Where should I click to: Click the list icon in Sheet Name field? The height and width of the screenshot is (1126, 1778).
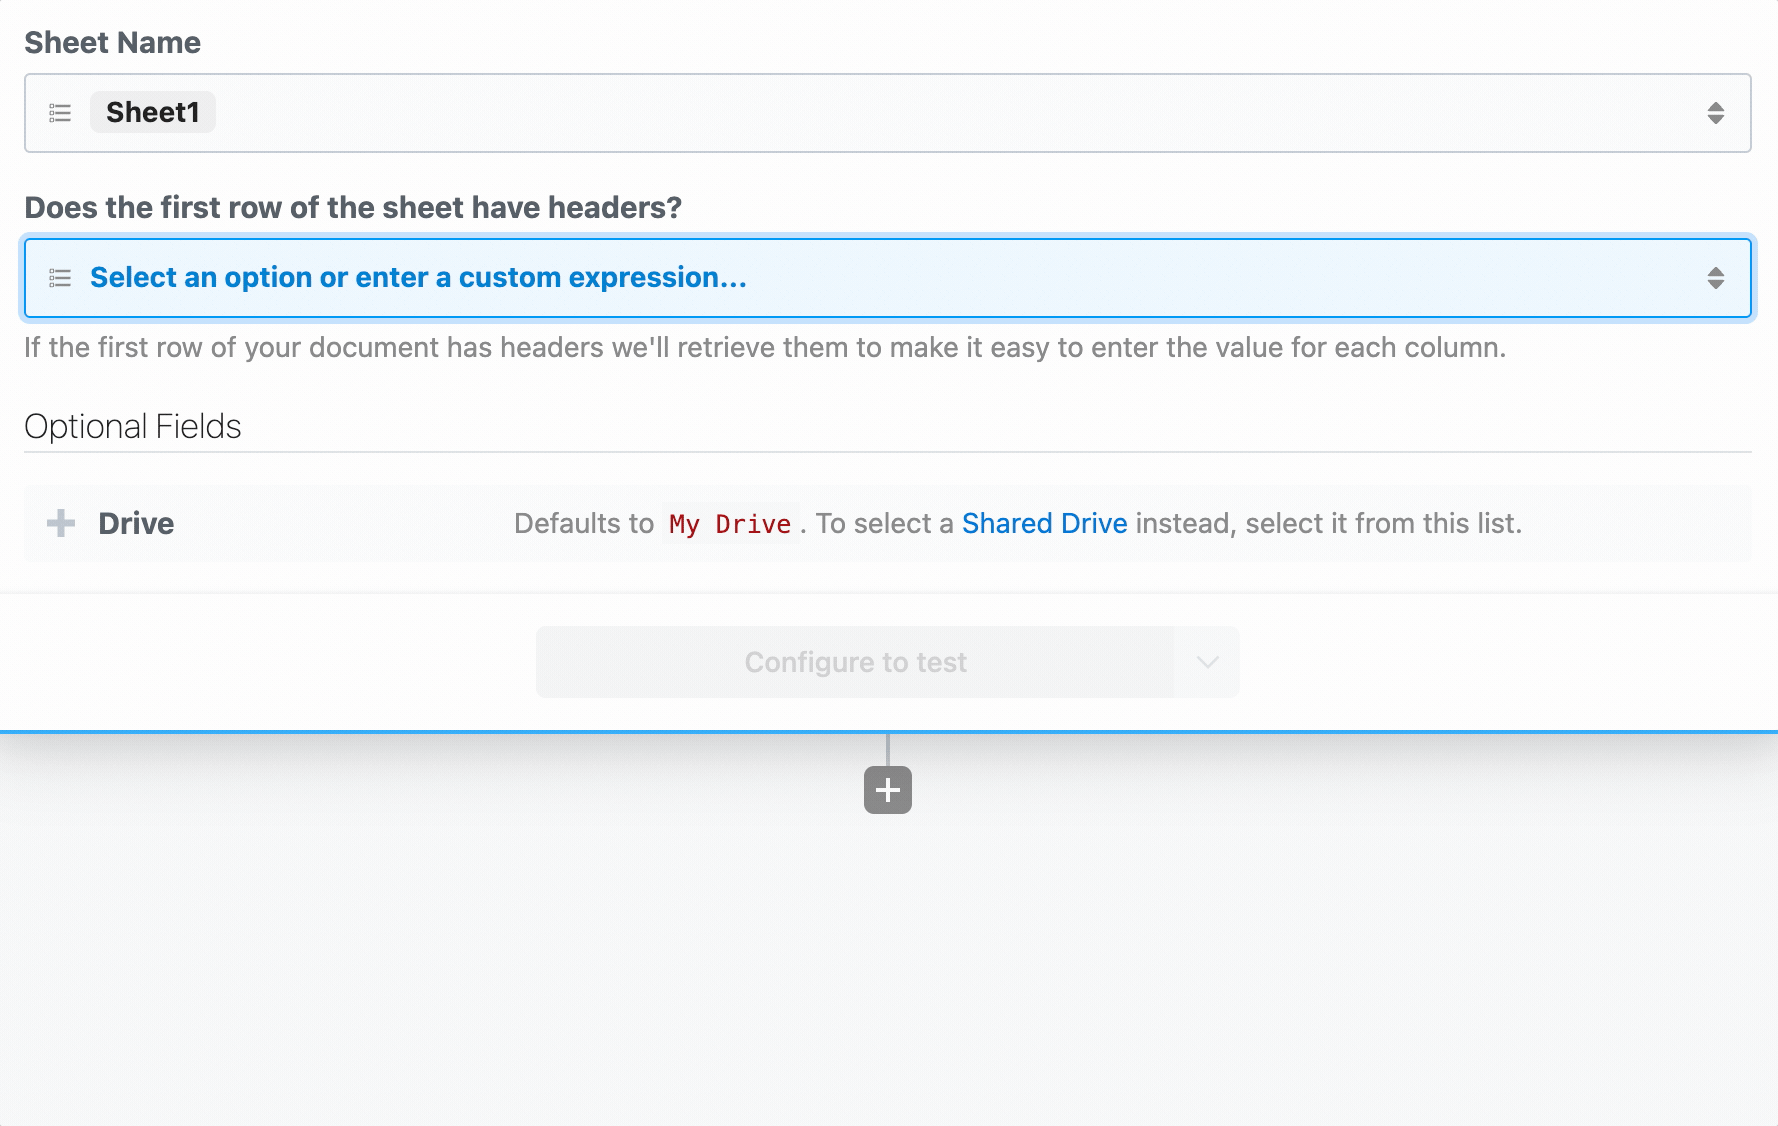(60, 113)
